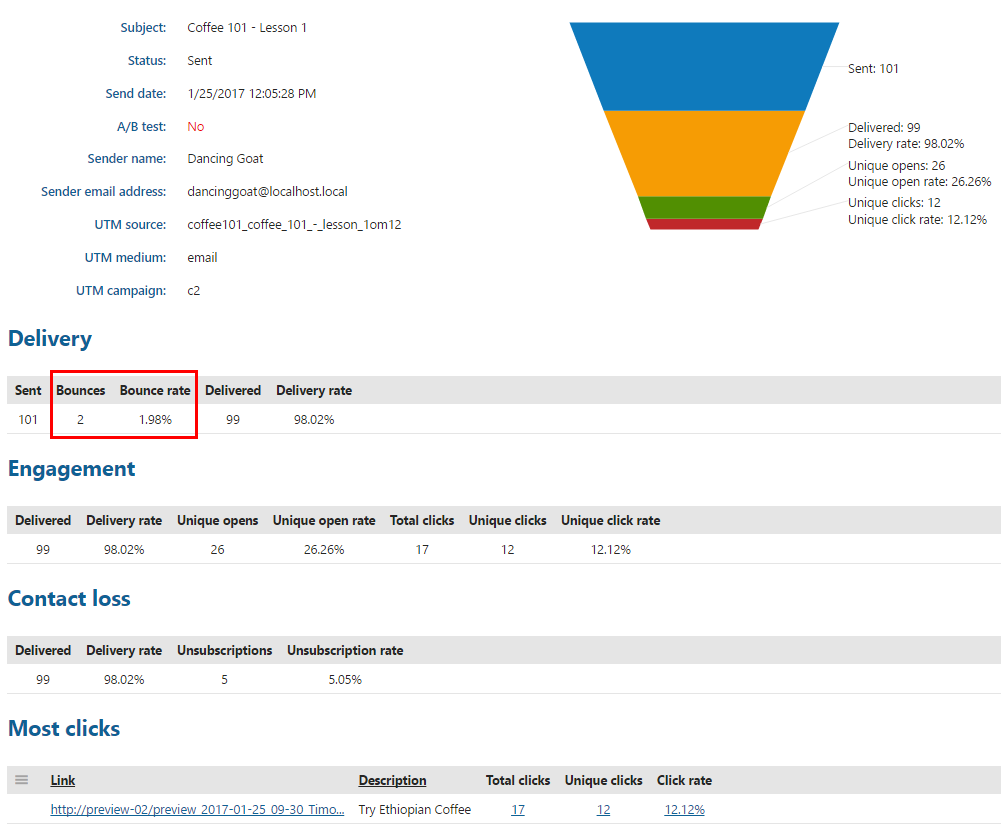Sort the table by the Description column
Image resolution: width=1001 pixels, height=833 pixels.
[392, 780]
